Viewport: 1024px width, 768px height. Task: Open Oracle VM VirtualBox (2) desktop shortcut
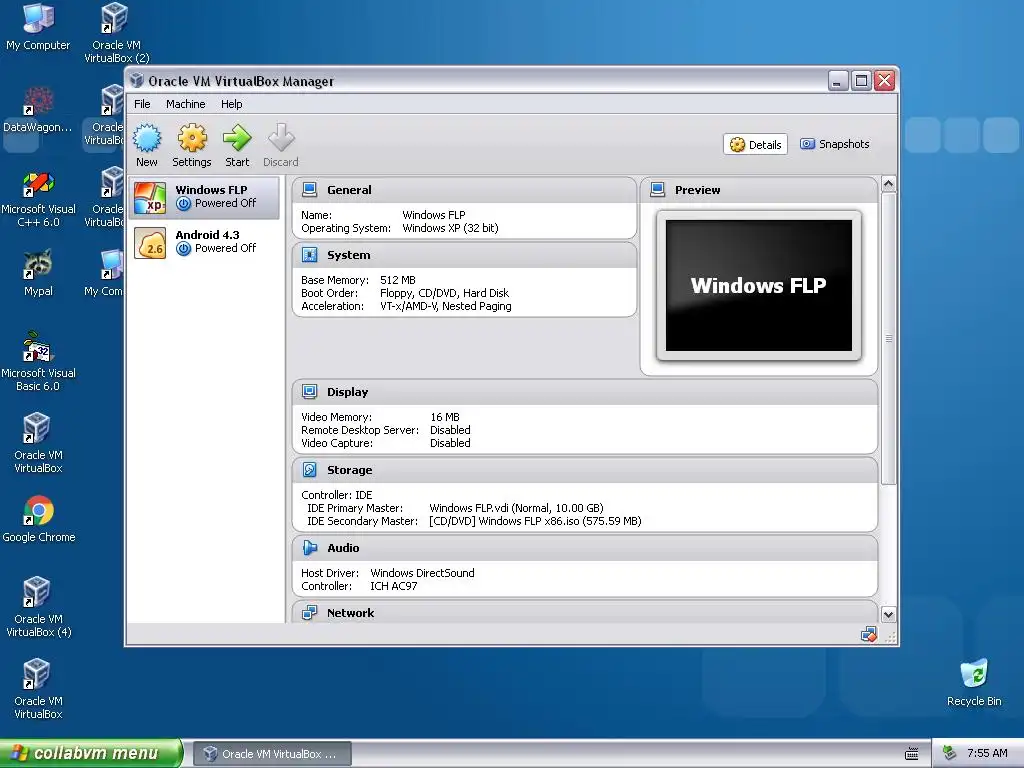pyautogui.click(x=116, y=33)
